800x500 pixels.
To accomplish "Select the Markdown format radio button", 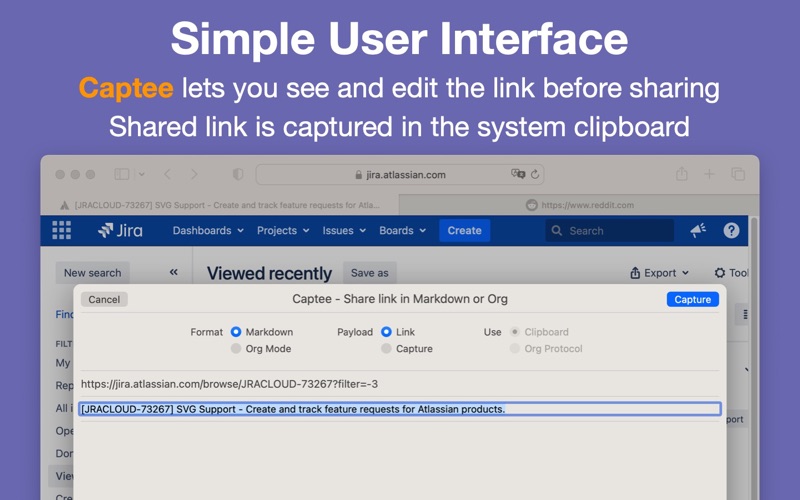I will tap(236, 332).
